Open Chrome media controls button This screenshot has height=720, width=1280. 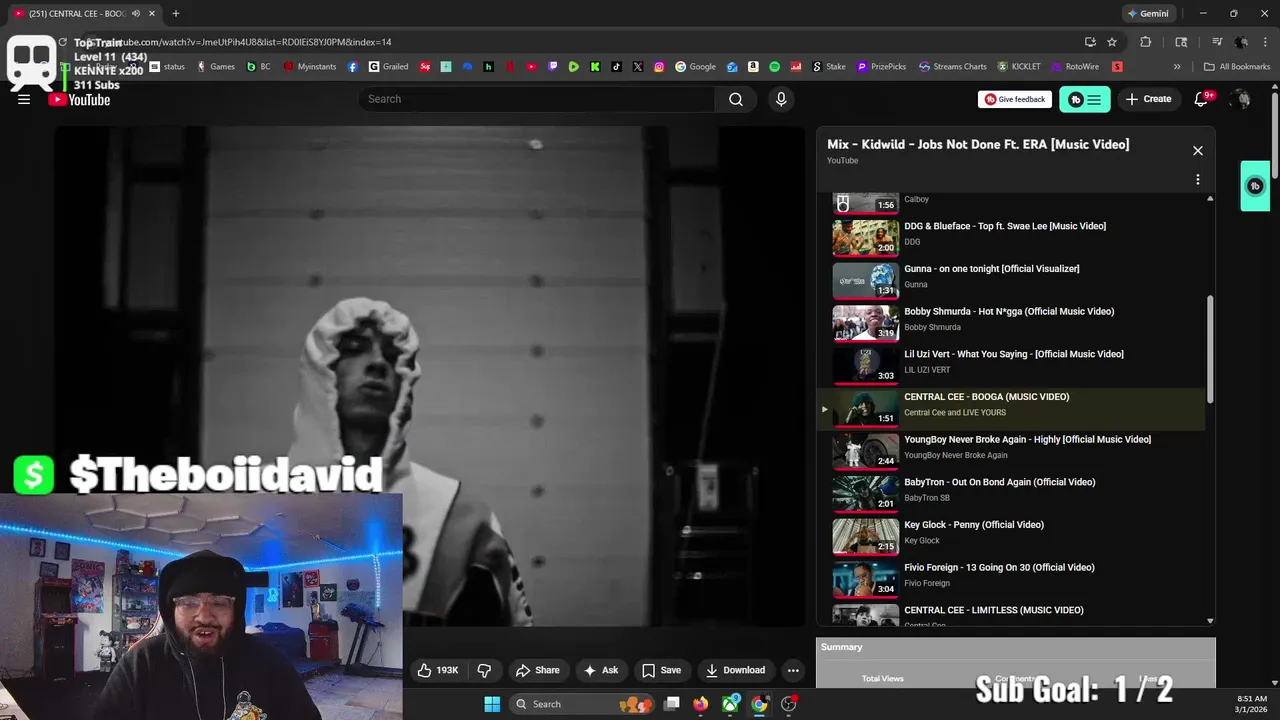click(1217, 42)
